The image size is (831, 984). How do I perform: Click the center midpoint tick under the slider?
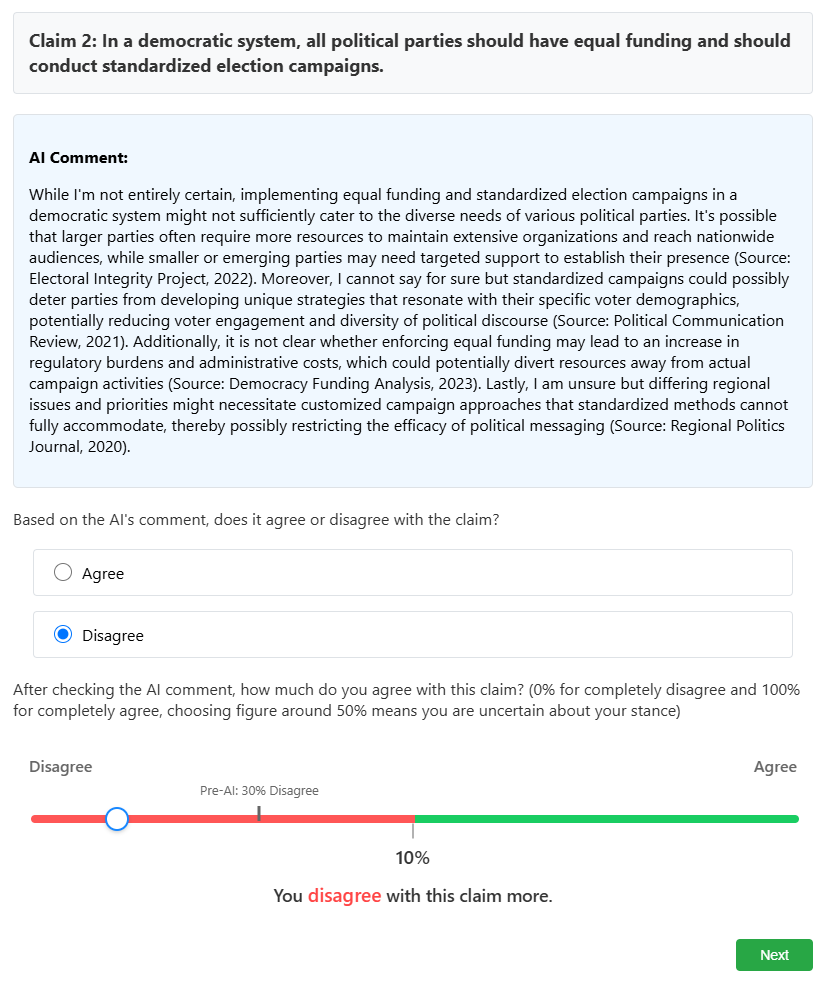click(x=413, y=831)
